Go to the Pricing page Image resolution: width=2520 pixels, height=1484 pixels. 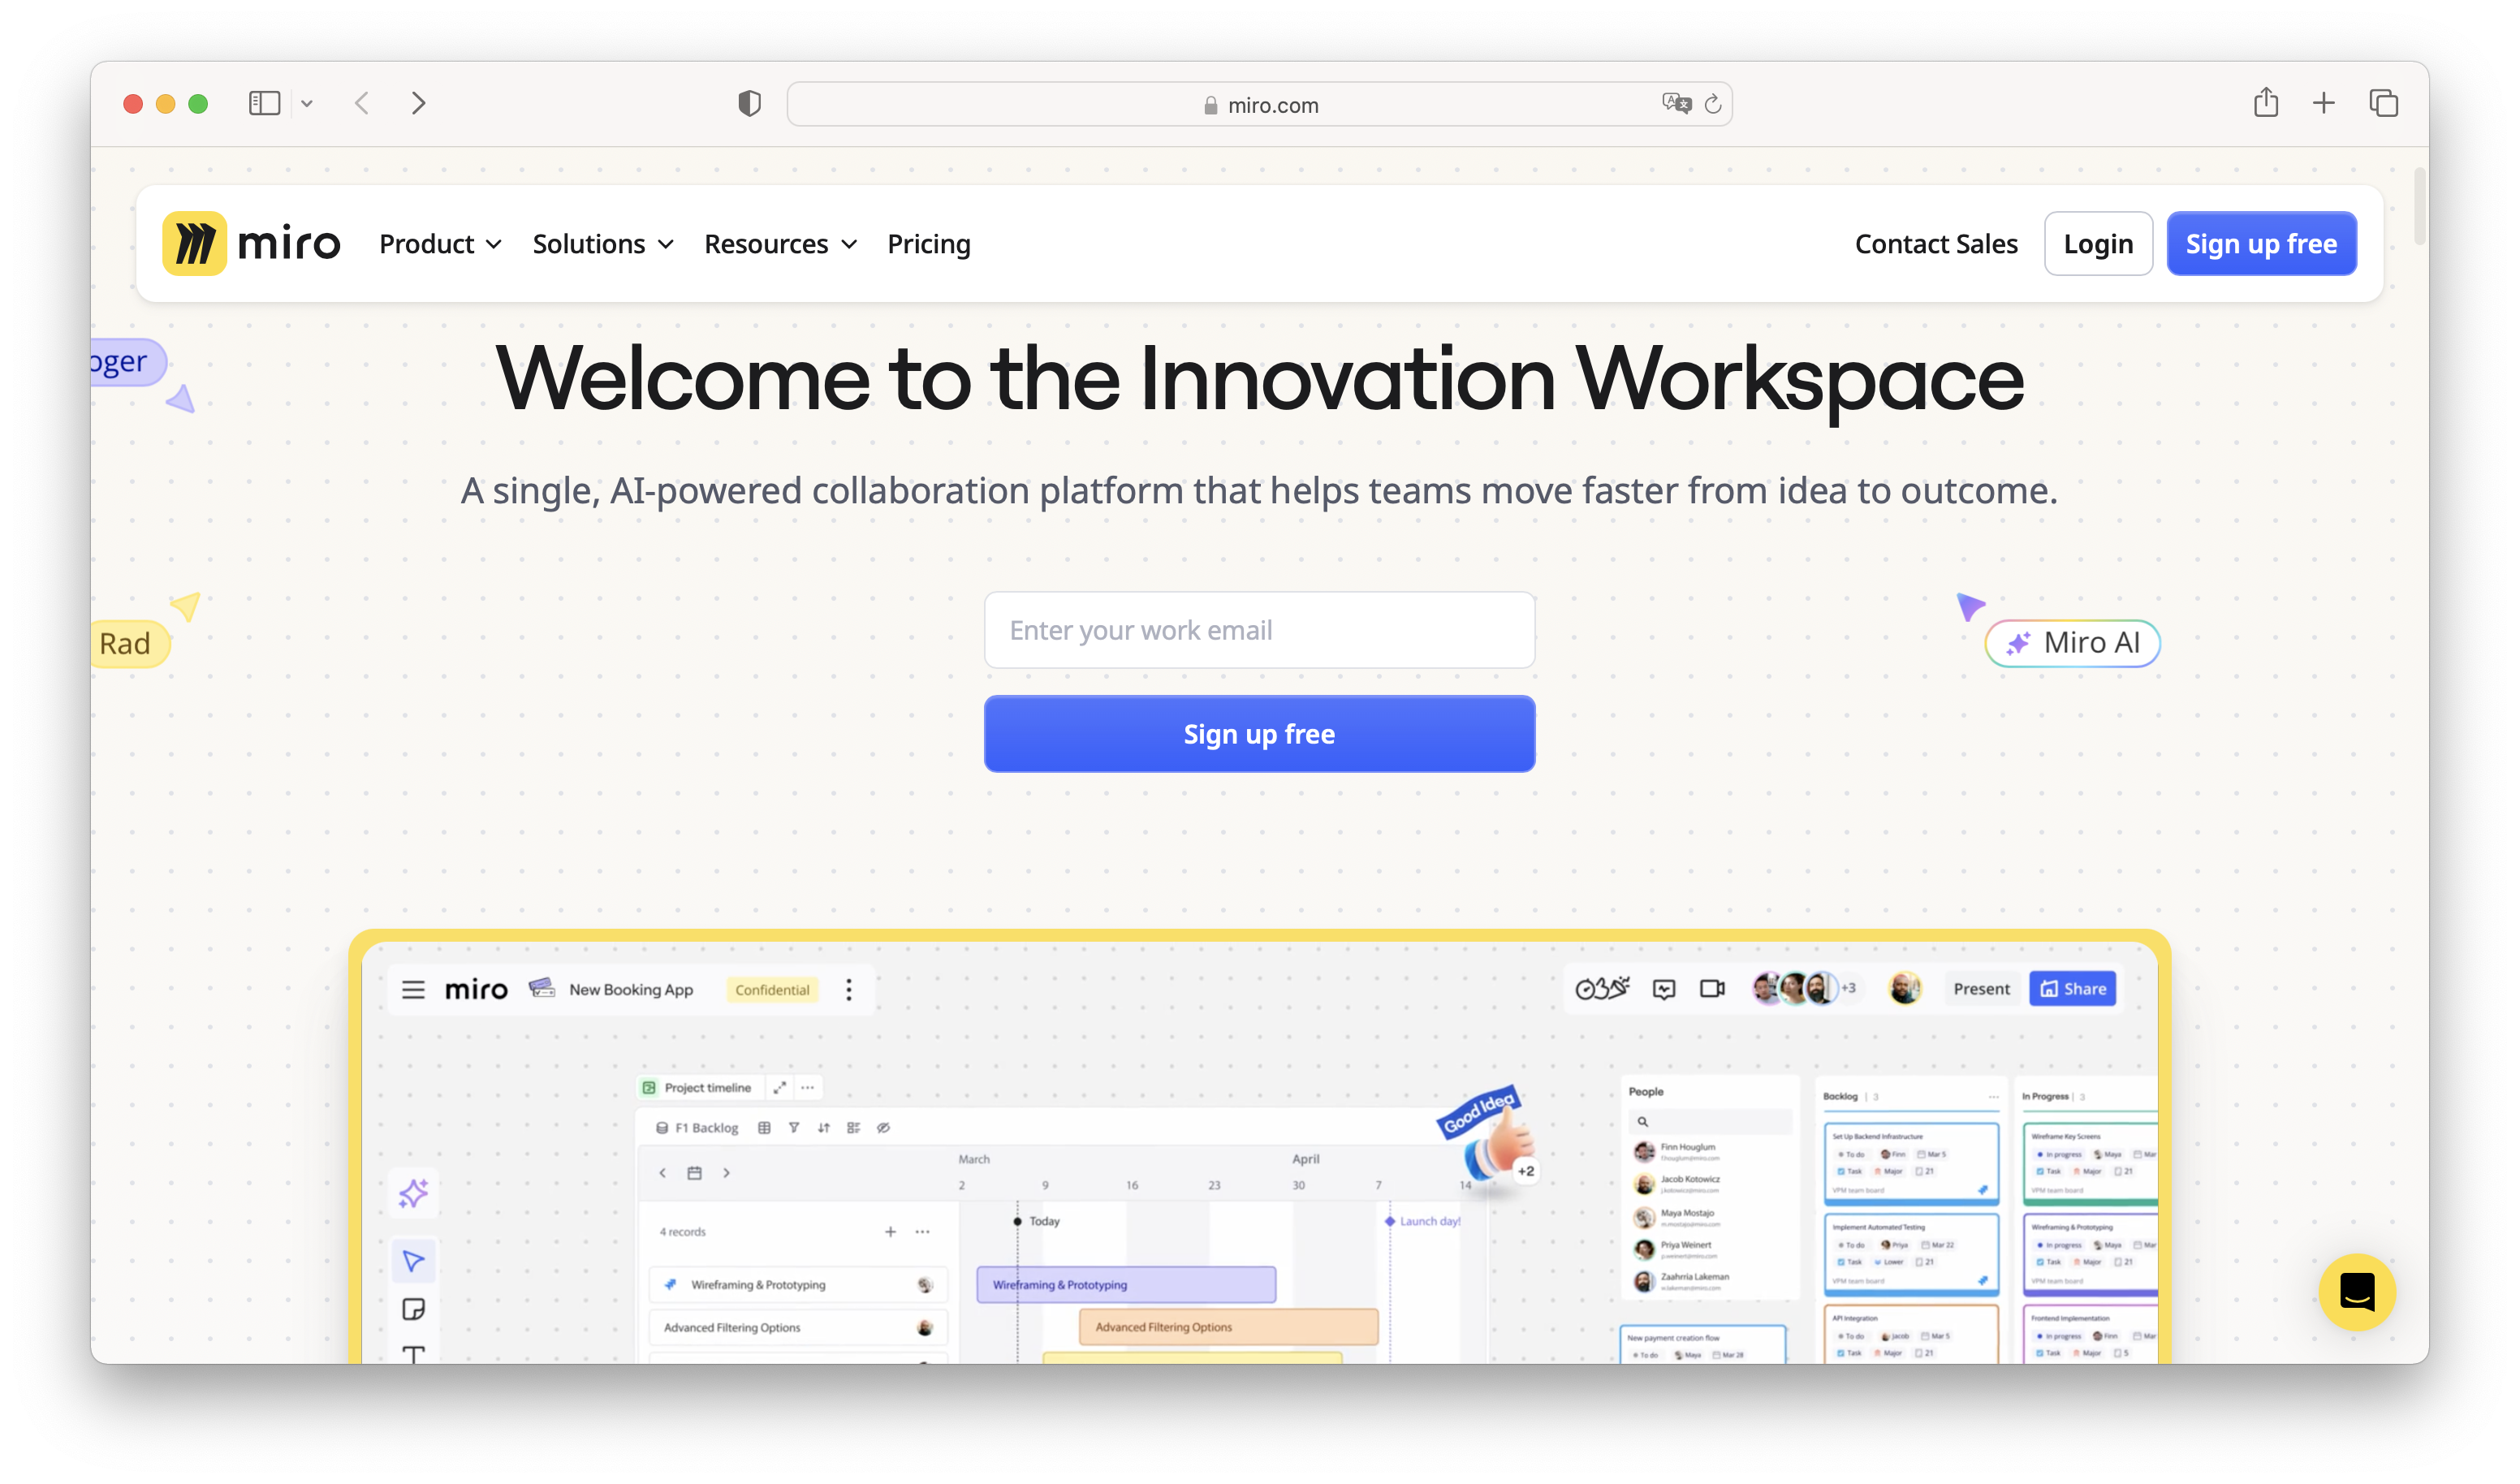pos(928,244)
